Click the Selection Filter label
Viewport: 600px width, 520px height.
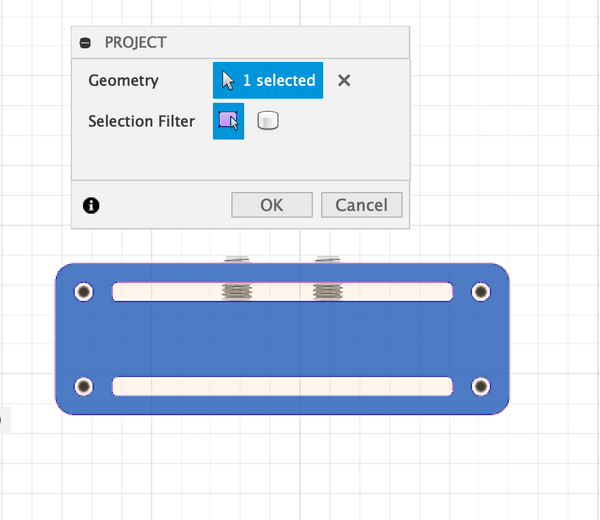click(x=141, y=121)
